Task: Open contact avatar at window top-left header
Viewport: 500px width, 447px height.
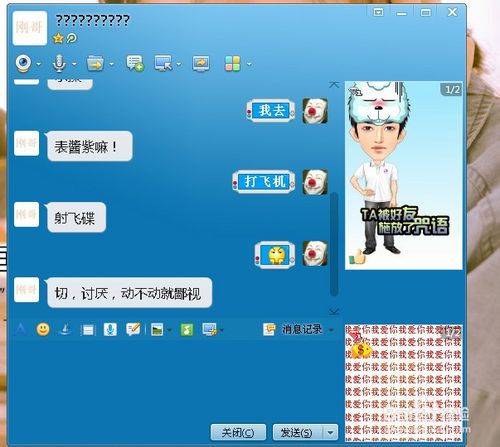Action: (30, 28)
